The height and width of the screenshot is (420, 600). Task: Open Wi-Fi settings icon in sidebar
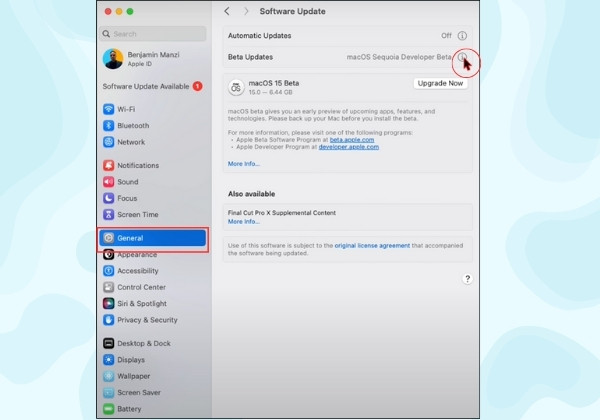click(109, 109)
